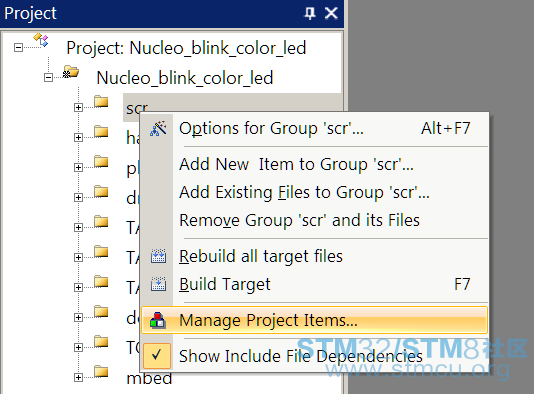
Task: Click the project workspace icon
Action: tap(41, 40)
